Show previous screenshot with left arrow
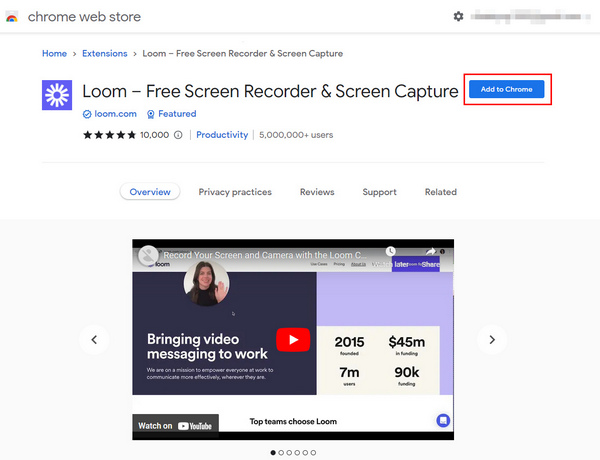 94,339
